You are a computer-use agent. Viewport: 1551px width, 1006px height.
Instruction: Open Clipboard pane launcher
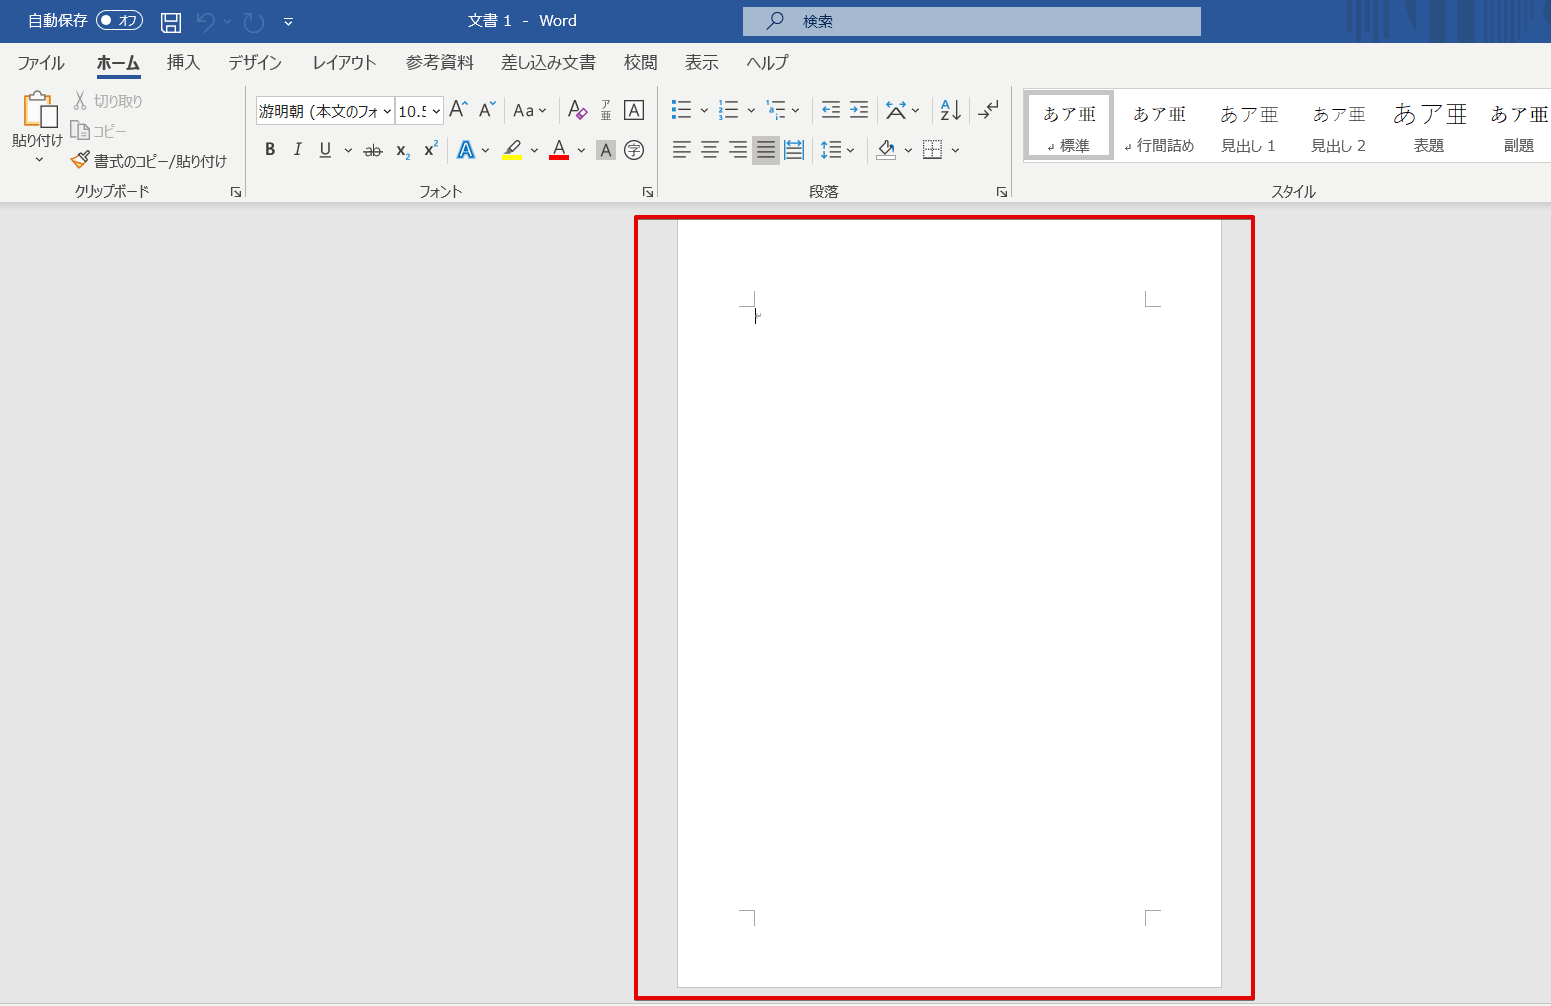click(236, 192)
